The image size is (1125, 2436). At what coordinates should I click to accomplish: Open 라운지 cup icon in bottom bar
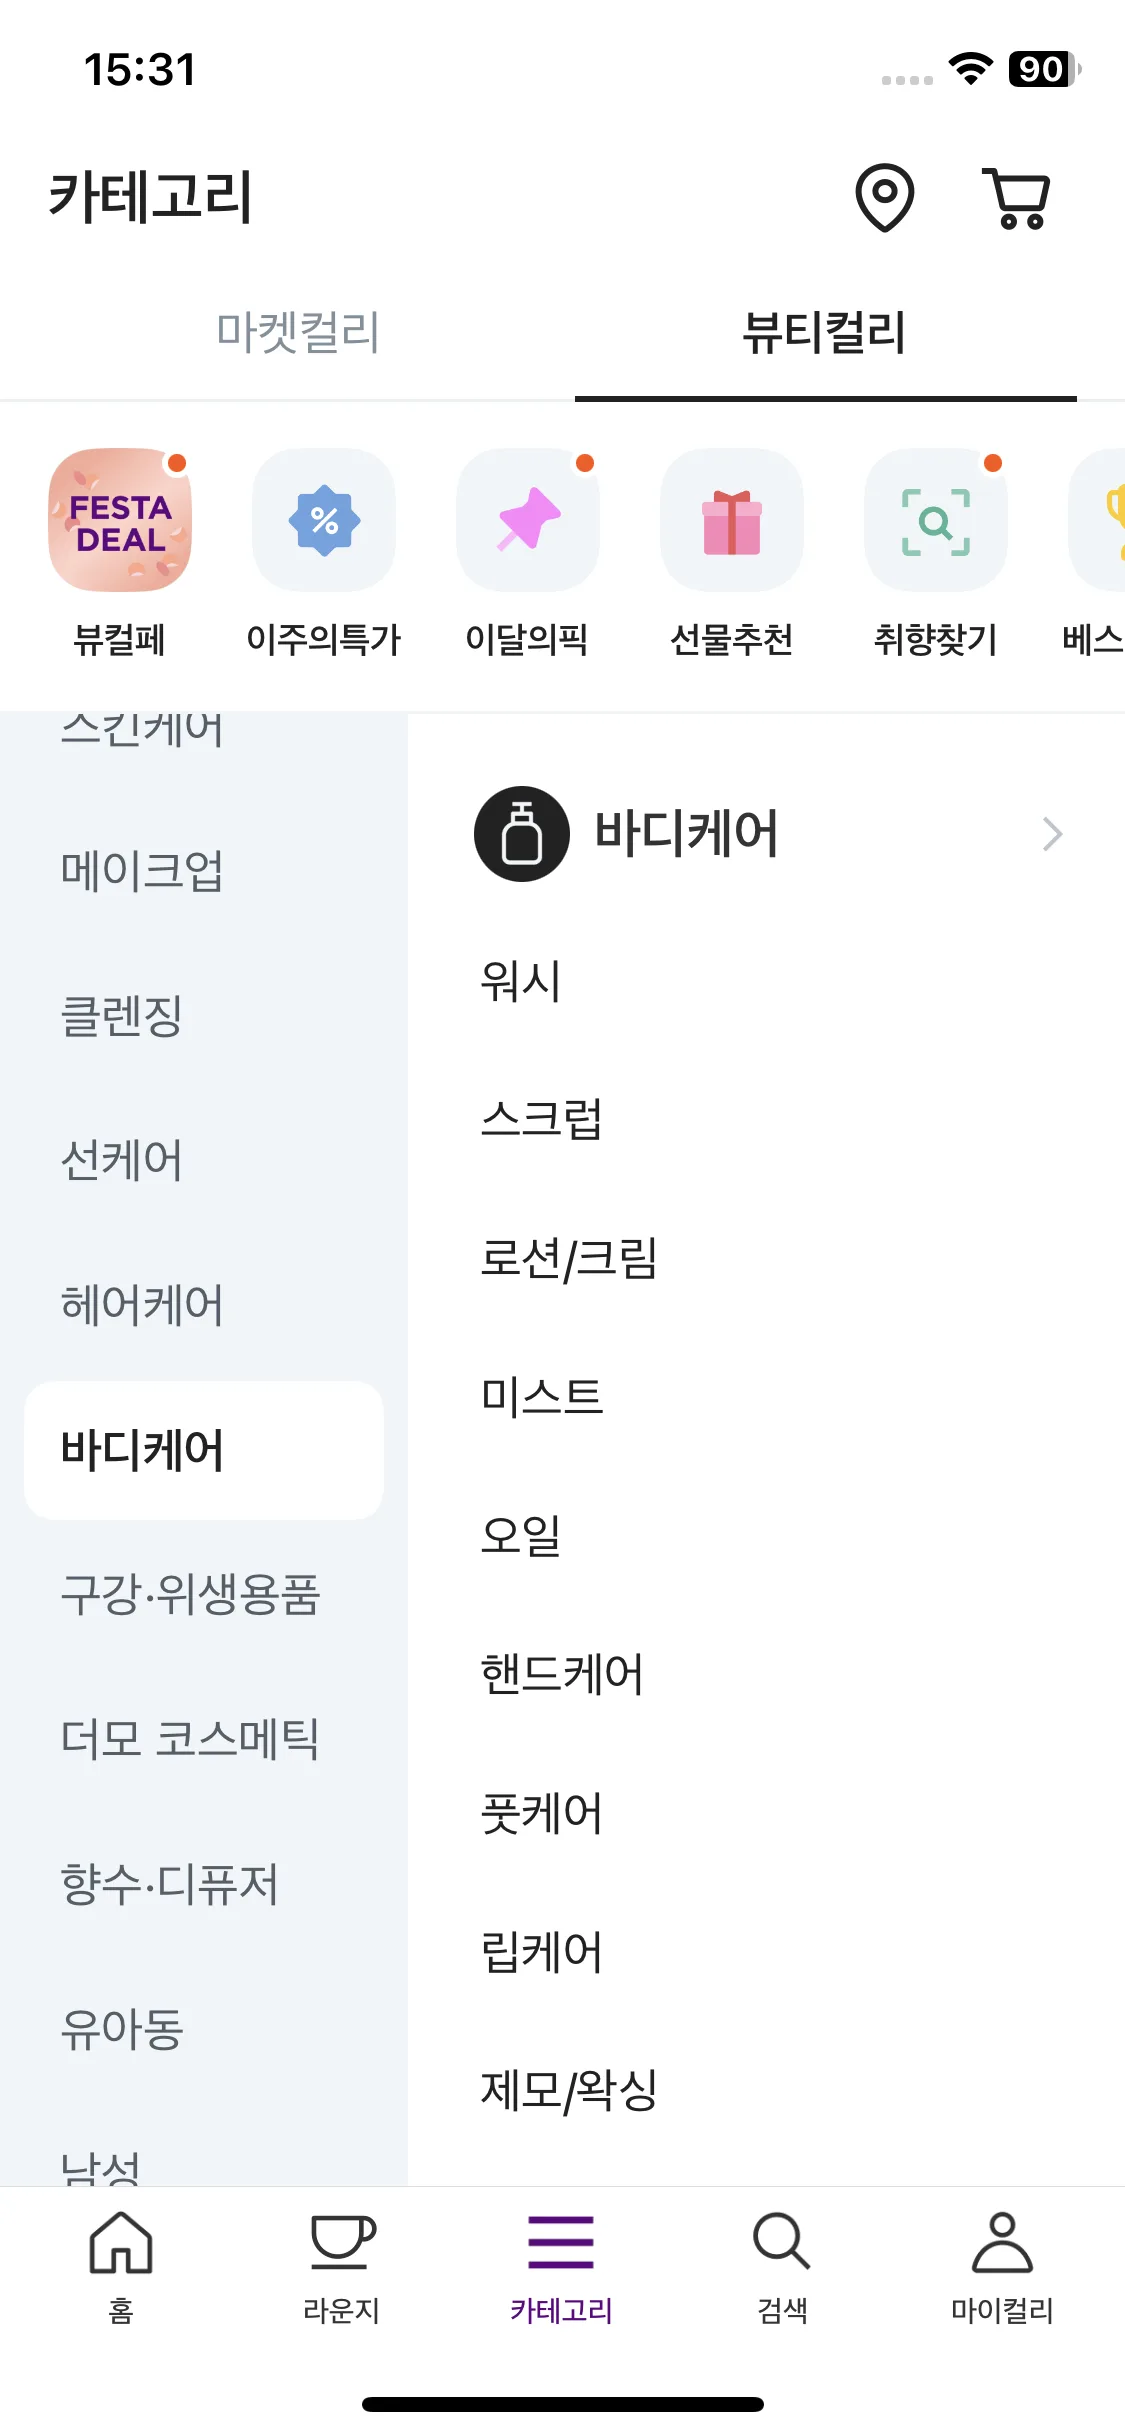tap(342, 2241)
